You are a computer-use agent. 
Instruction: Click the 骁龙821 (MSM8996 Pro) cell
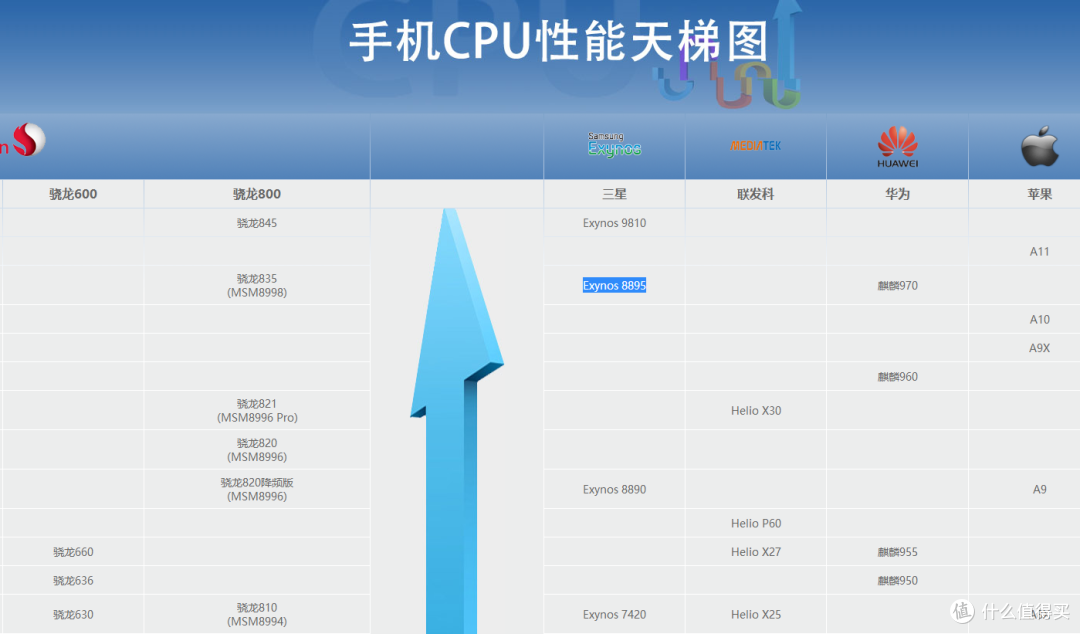click(x=257, y=410)
